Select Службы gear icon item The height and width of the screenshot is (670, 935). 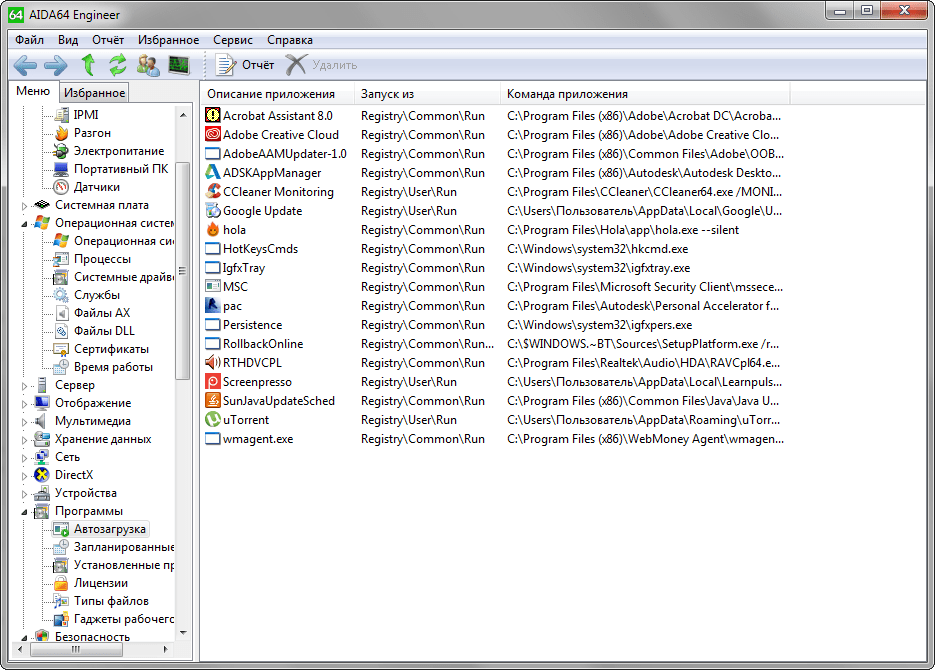pos(61,295)
